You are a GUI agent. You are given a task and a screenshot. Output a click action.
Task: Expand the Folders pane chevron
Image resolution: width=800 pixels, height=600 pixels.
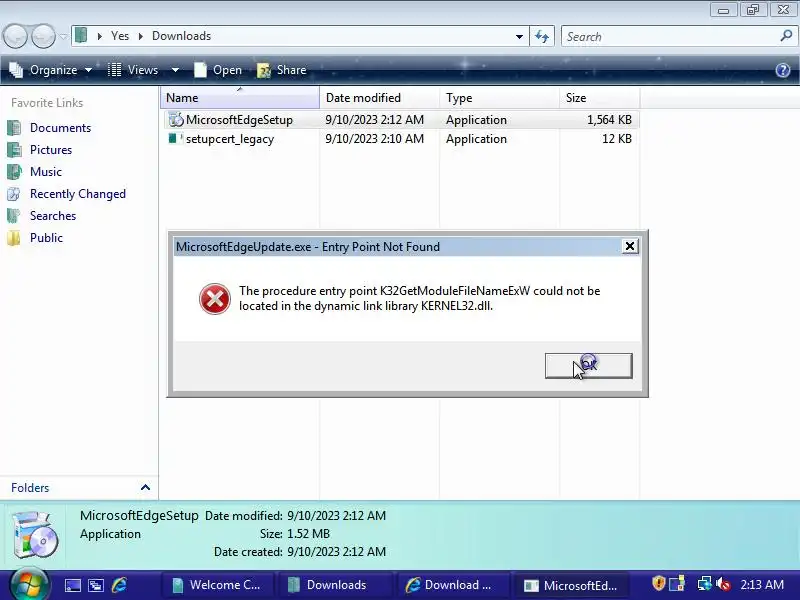coord(145,487)
